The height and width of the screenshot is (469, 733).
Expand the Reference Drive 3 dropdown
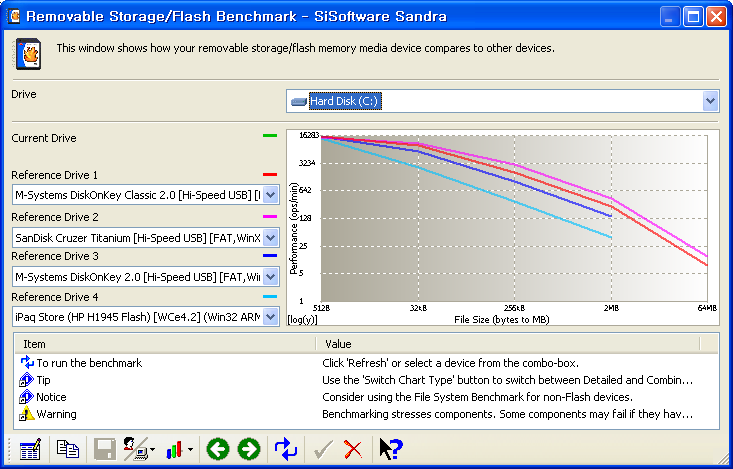tap(271, 277)
